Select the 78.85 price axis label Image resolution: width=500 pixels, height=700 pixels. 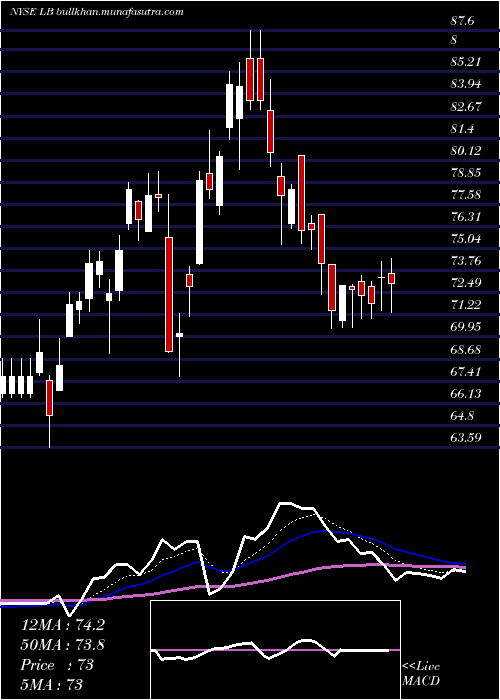pyautogui.click(x=466, y=172)
